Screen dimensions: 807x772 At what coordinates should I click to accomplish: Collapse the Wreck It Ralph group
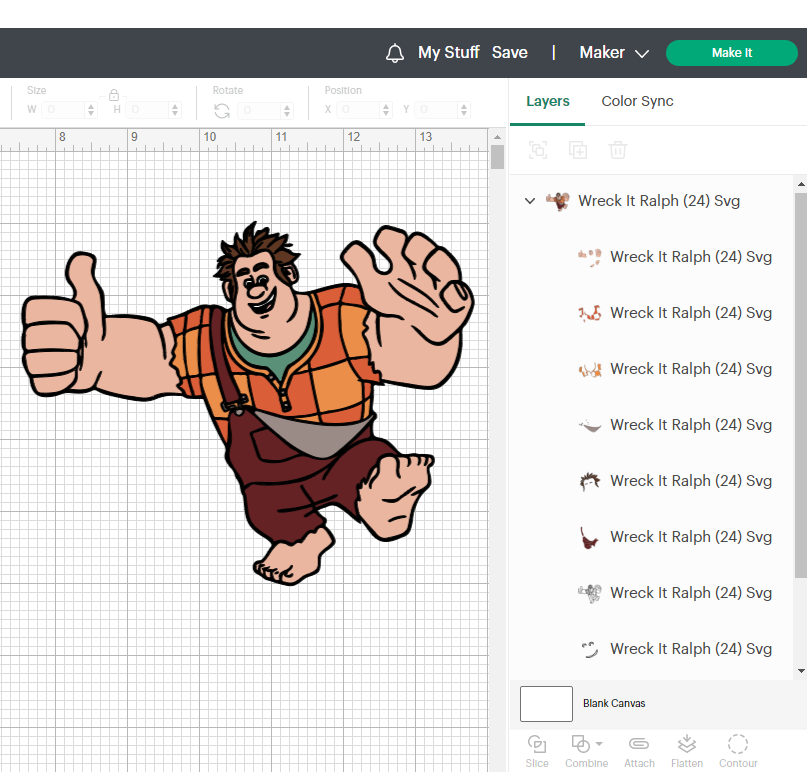530,201
